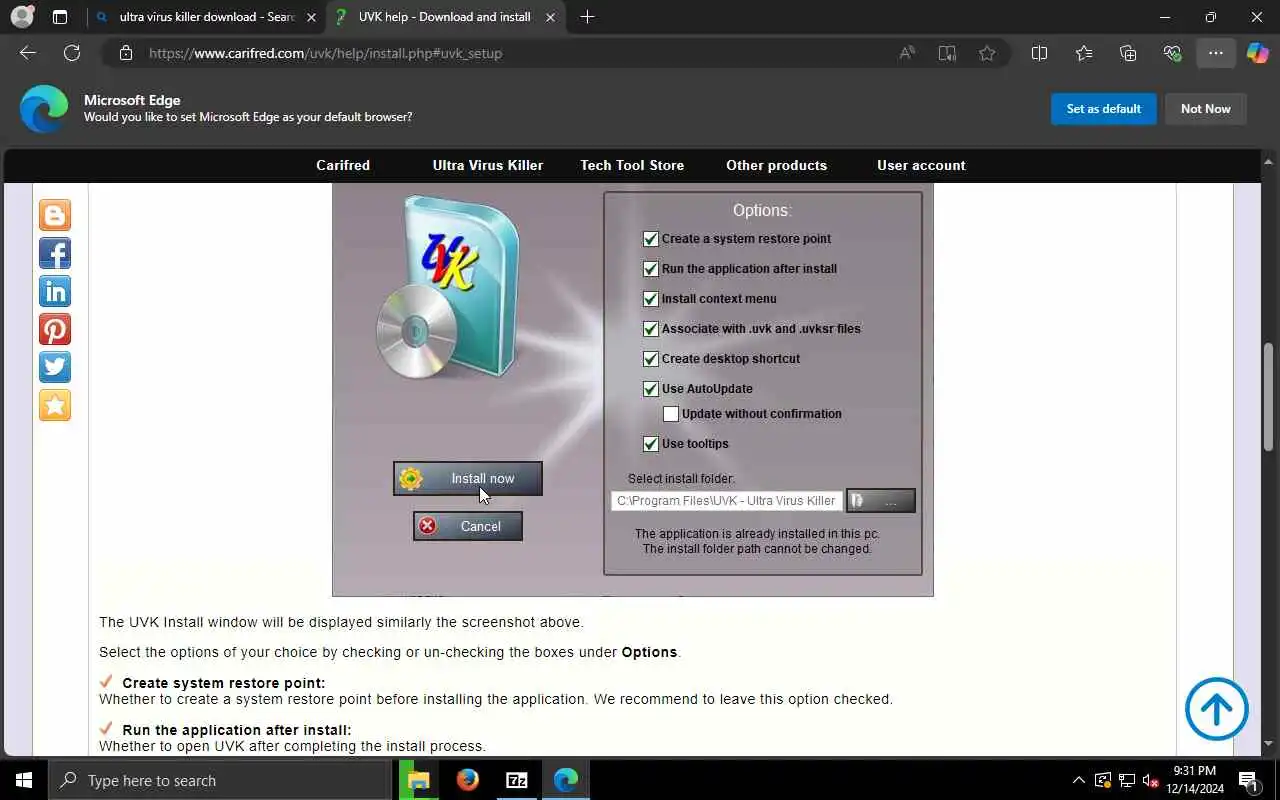The height and width of the screenshot is (800, 1280).
Task: Click install folder path field
Action: click(x=727, y=501)
